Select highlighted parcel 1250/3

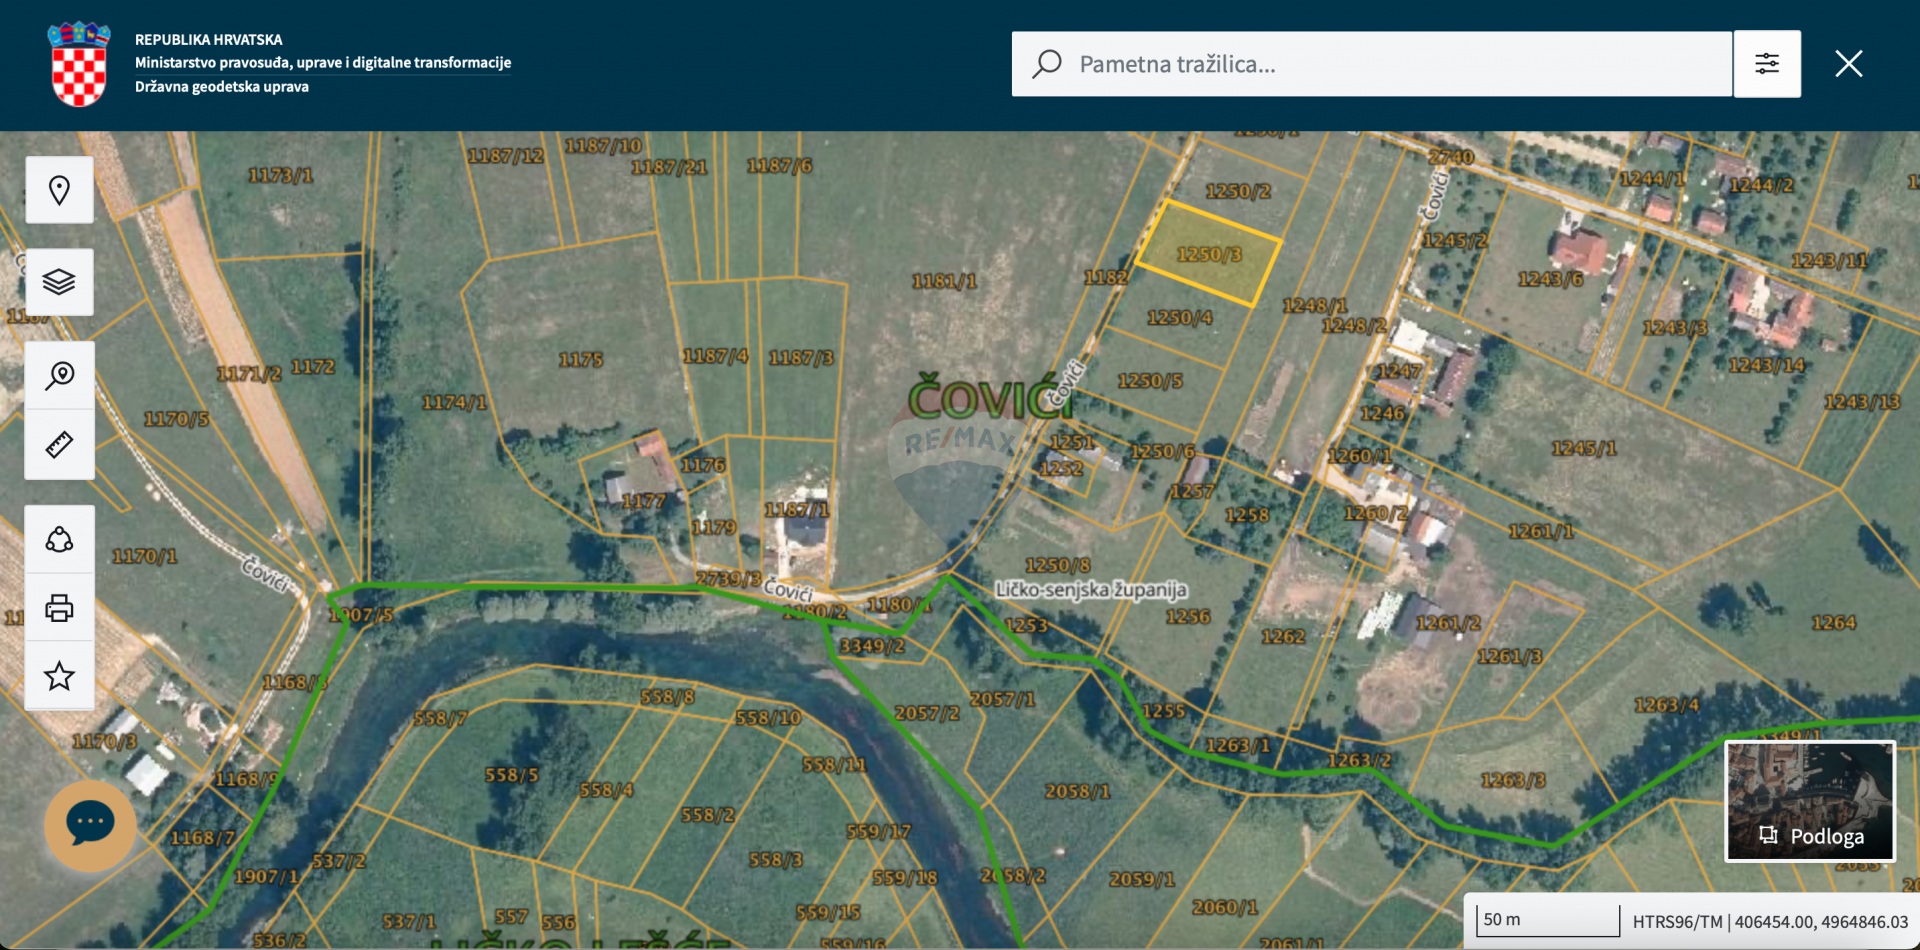point(1208,254)
